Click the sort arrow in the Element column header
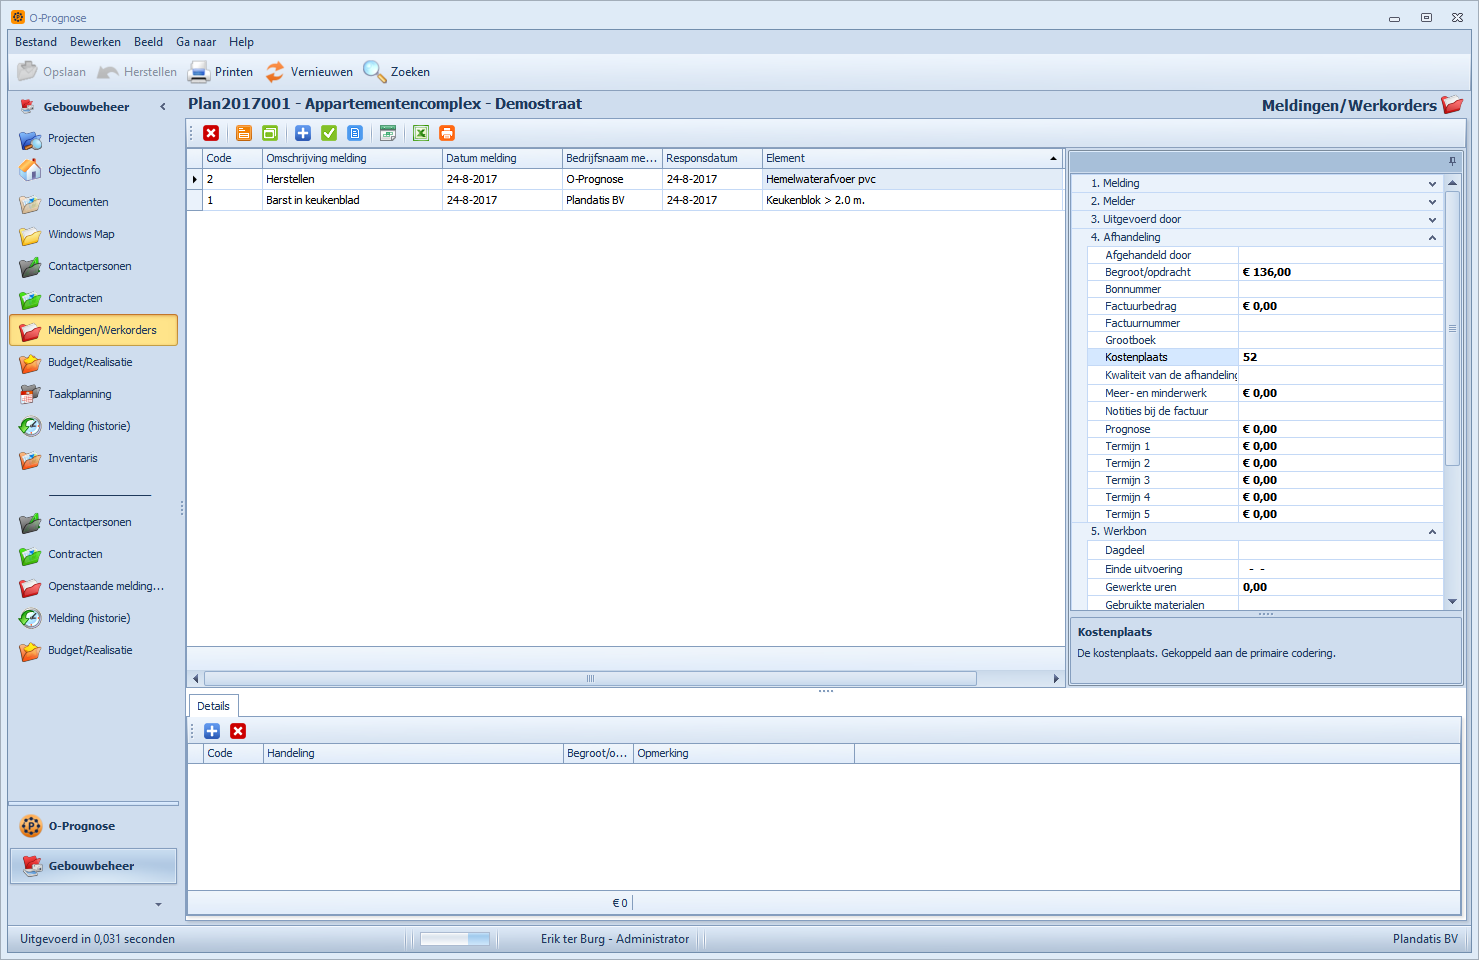Image resolution: width=1479 pixels, height=960 pixels. (x=1053, y=159)
